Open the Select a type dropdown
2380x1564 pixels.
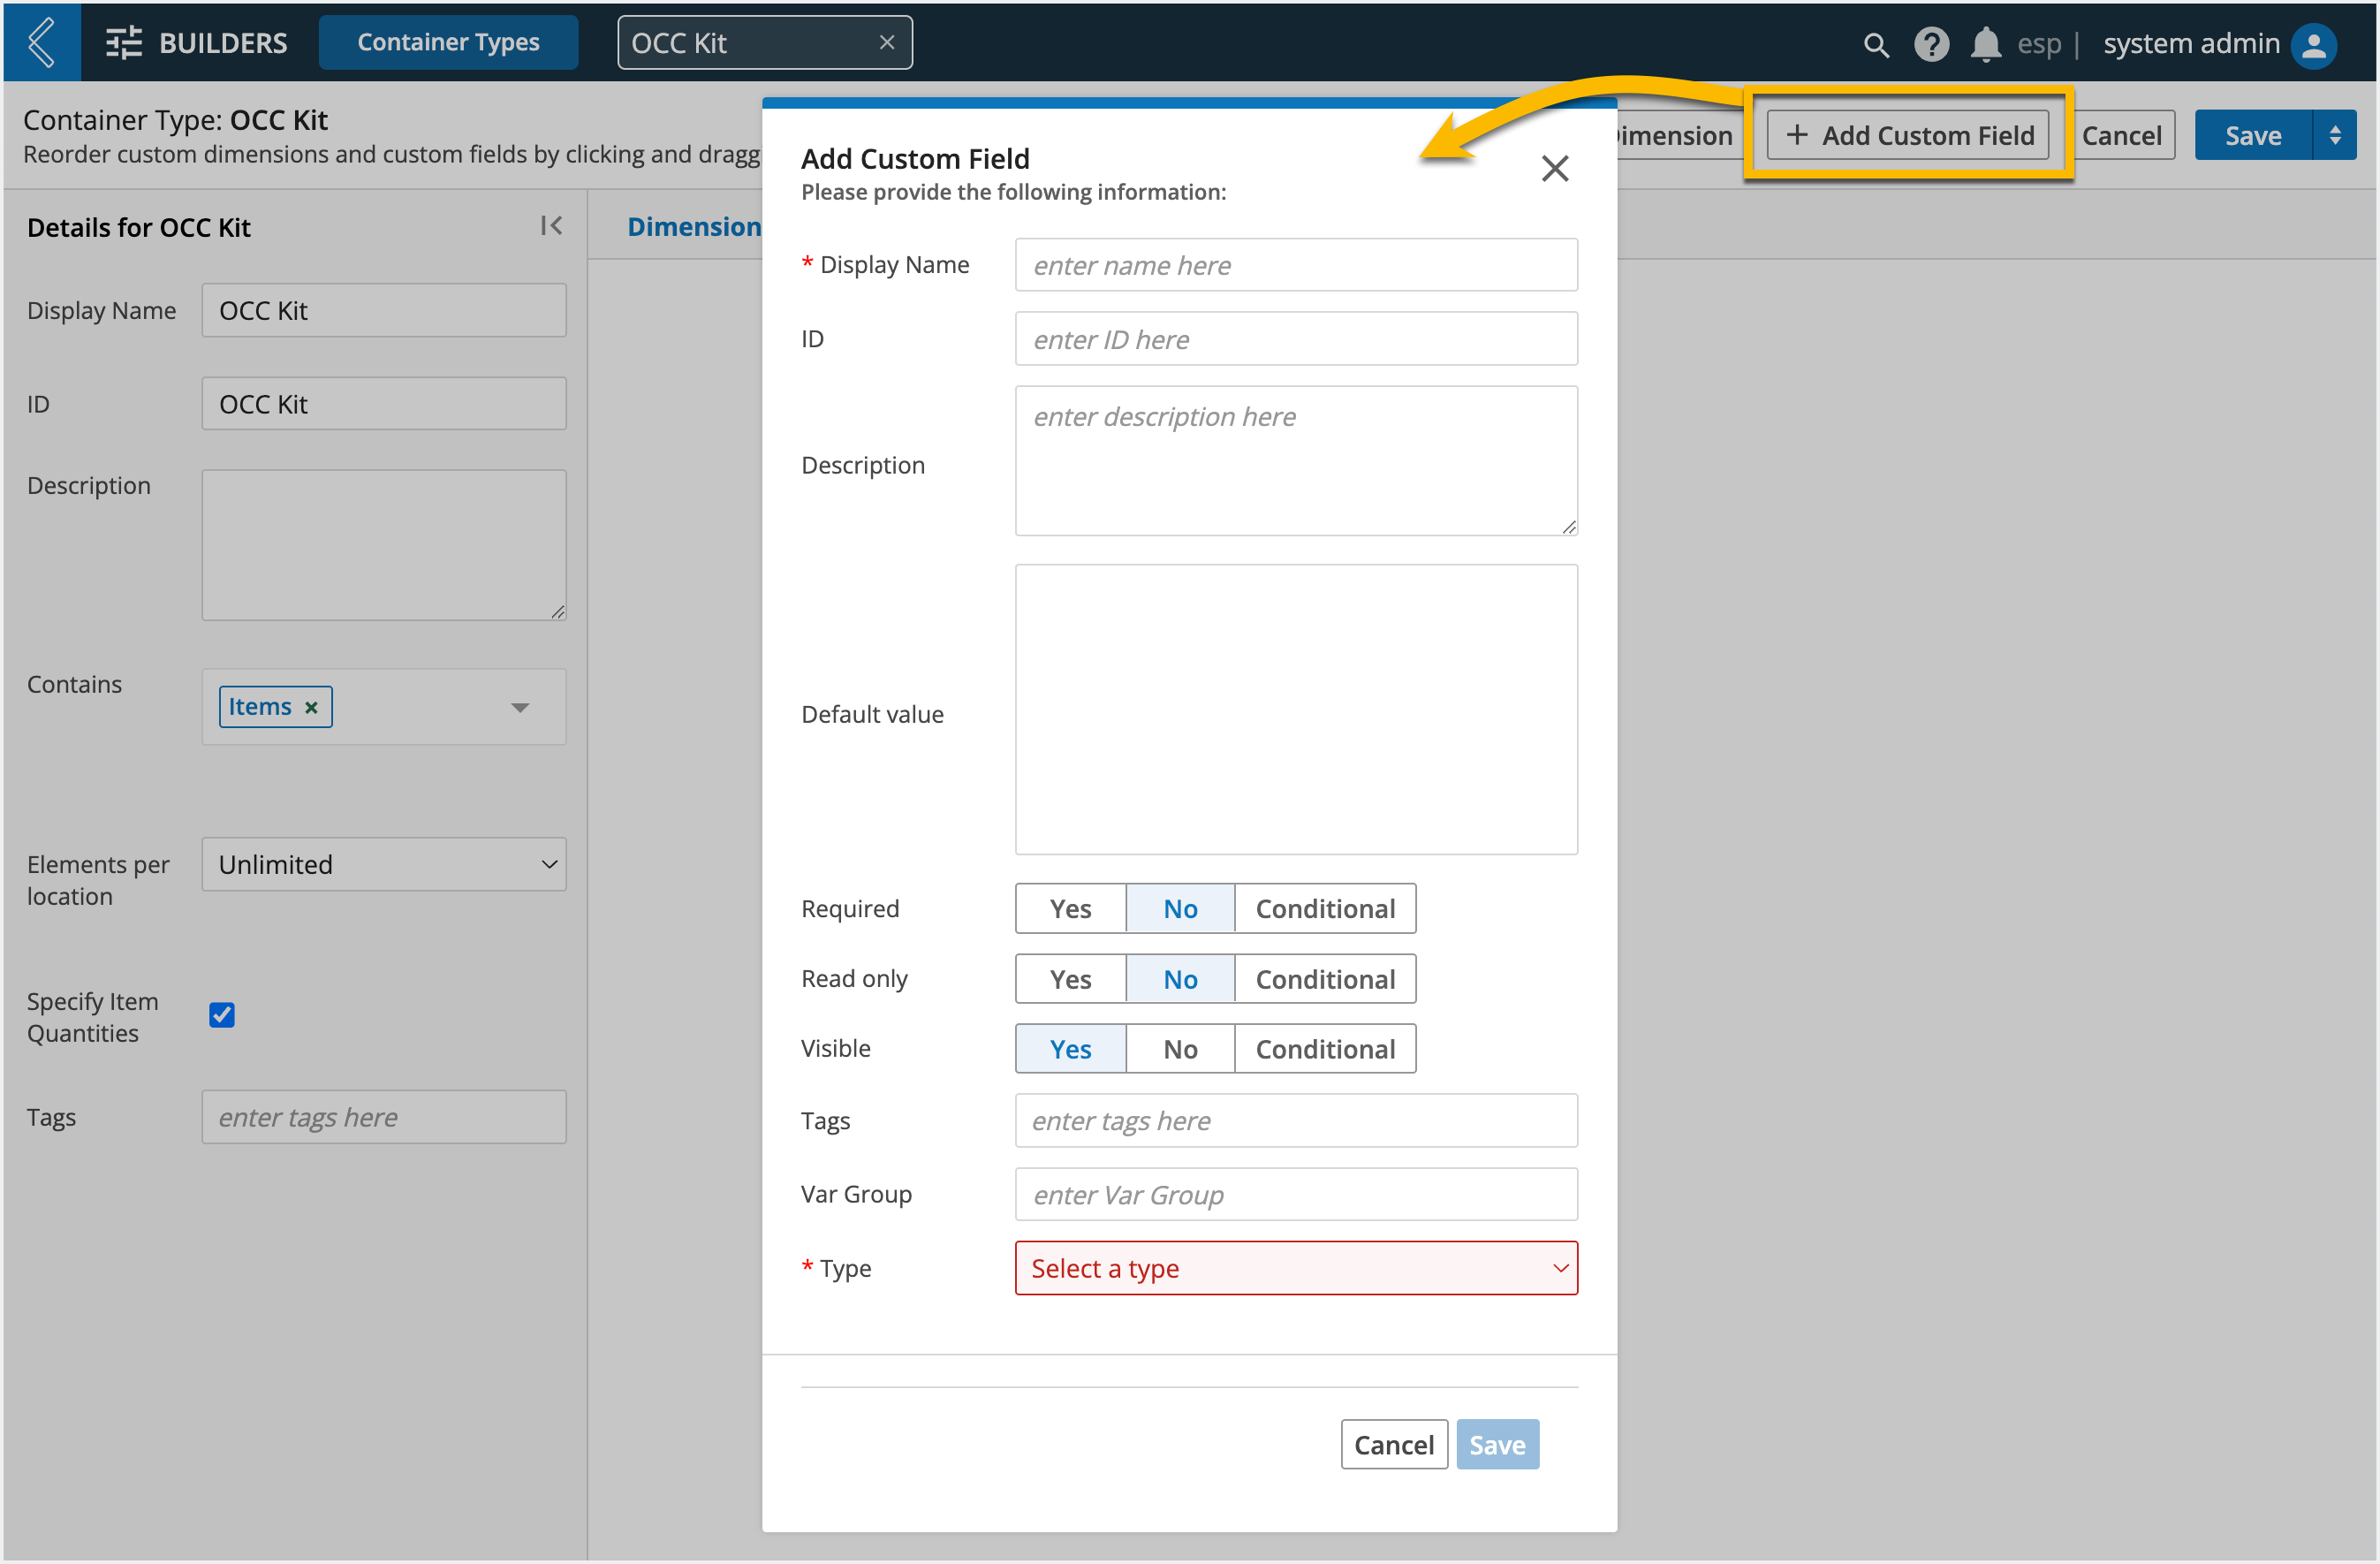1296,1268
